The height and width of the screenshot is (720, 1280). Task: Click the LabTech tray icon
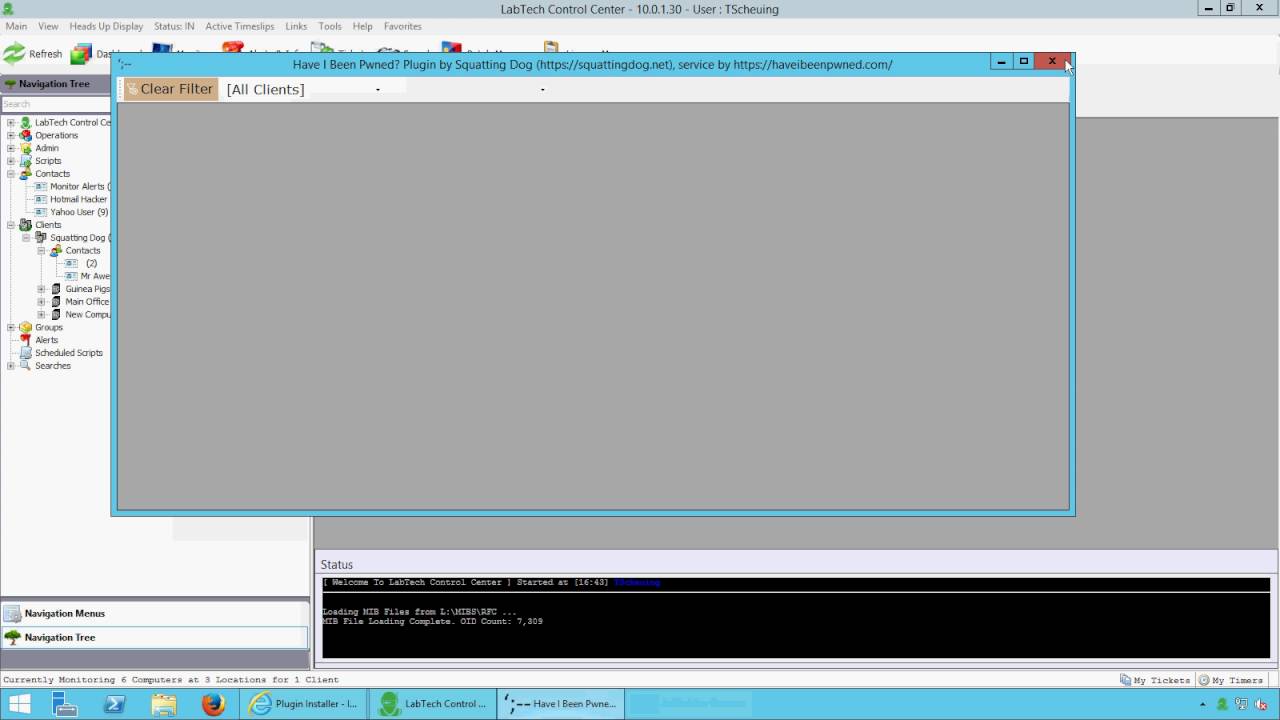[x=1222, y=704]
